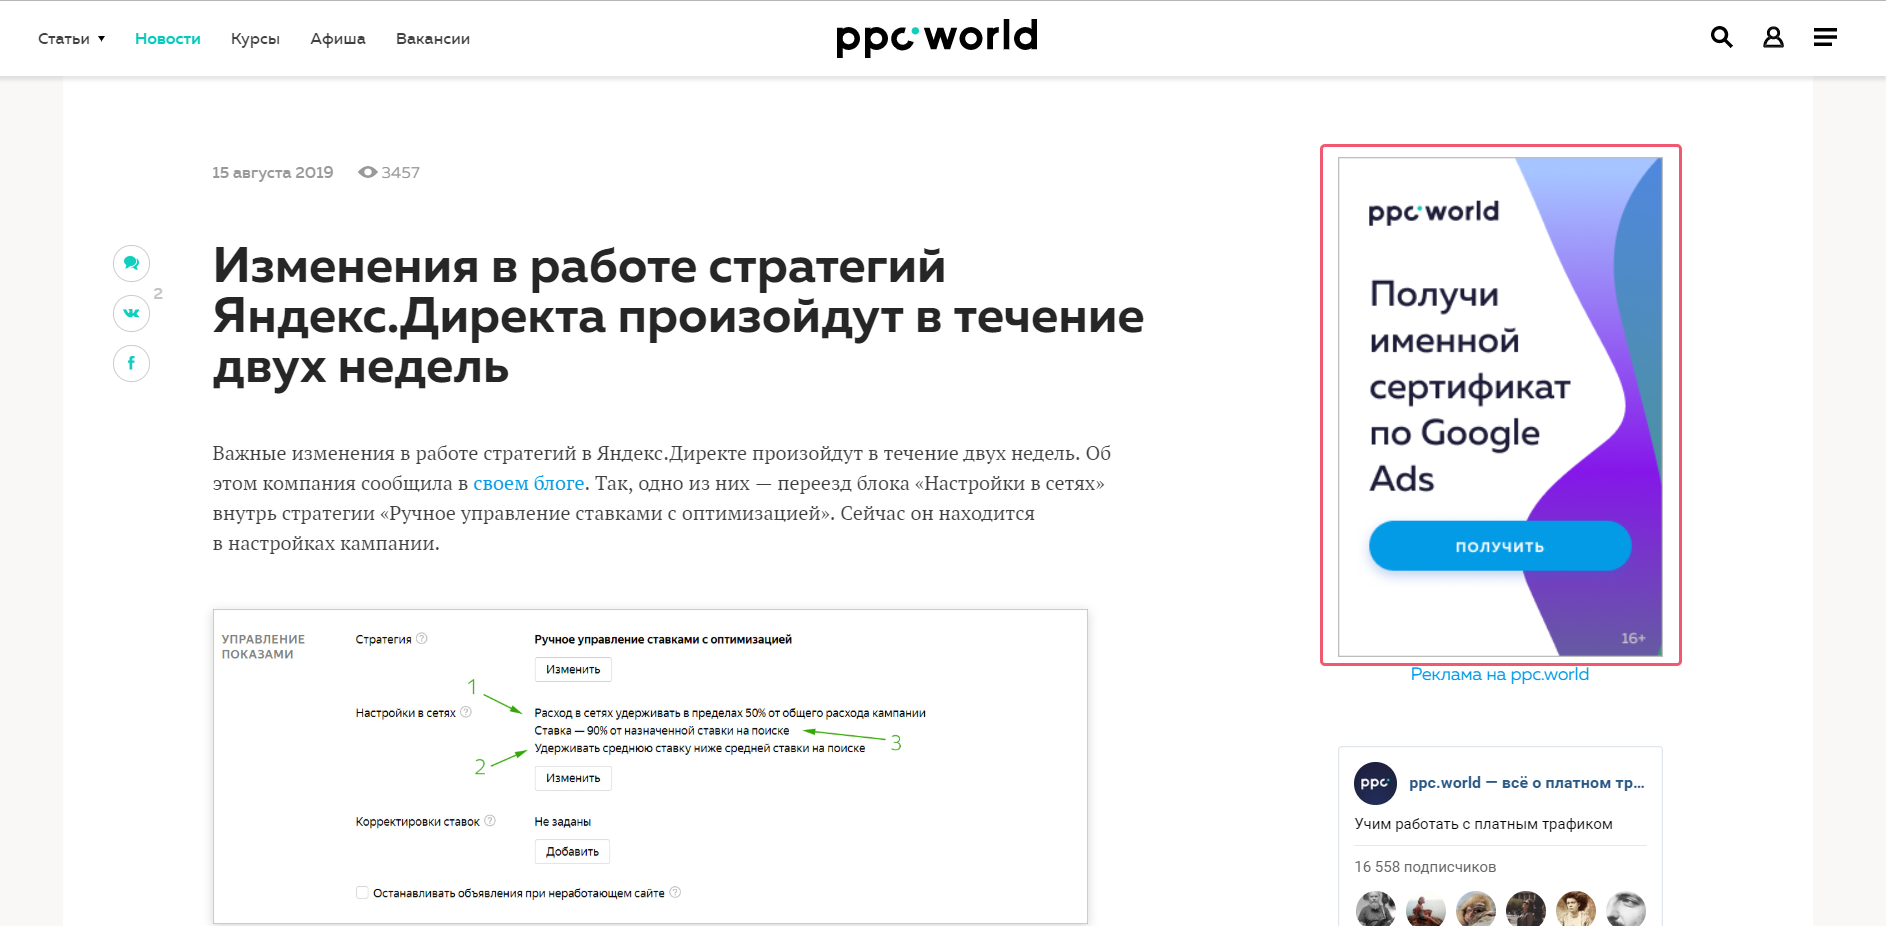Click the ppc.world logo inside the banner
The image size is (1886, 926).
1433,212
